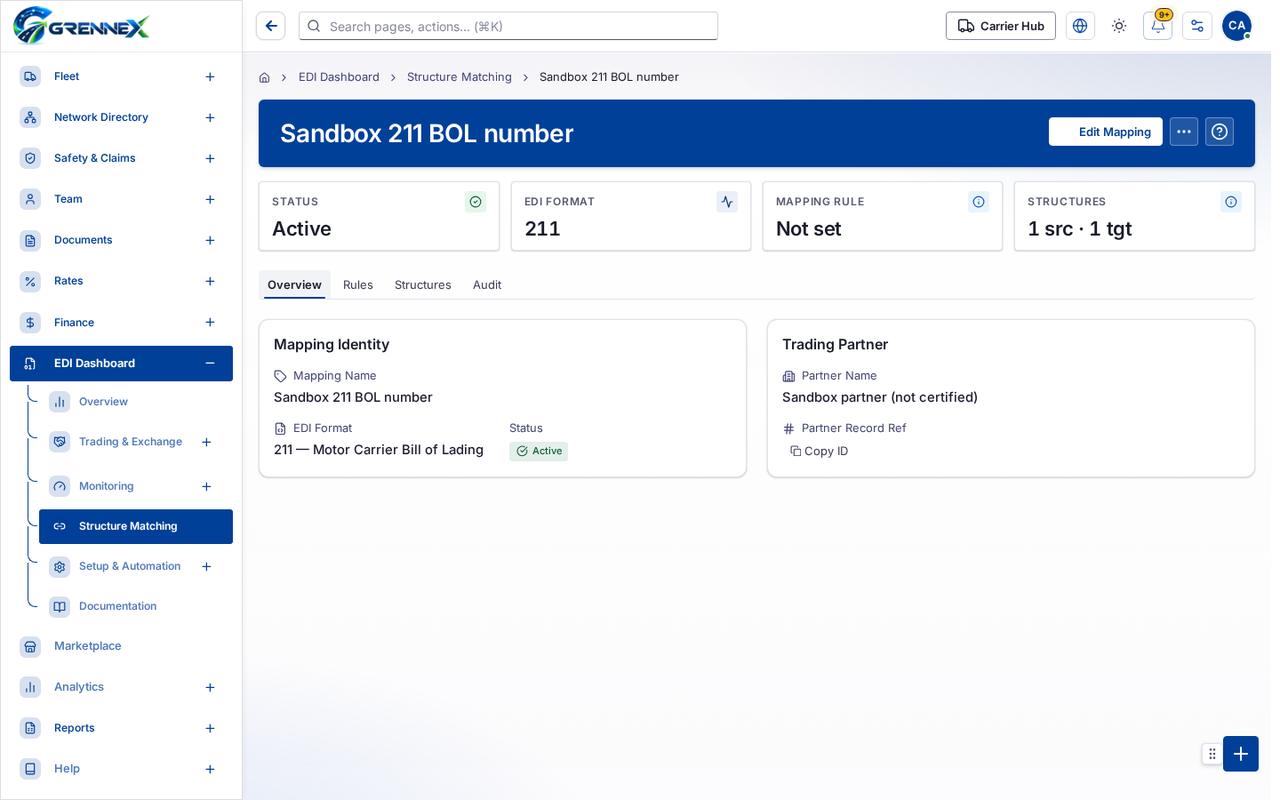Viewport: 1280px width, 800px height.
Task: Open the Structure Matching breadcrumb link
Action: 459,77
